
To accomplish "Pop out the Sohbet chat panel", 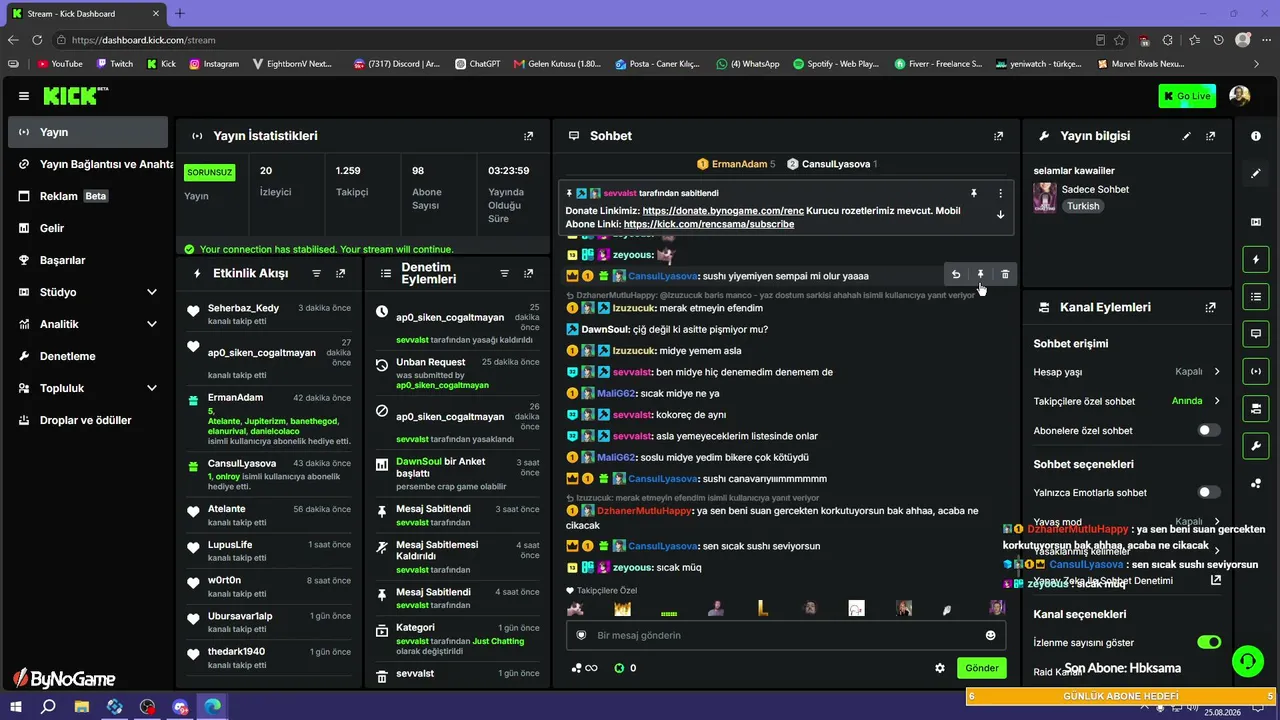I will pos(998,136).
